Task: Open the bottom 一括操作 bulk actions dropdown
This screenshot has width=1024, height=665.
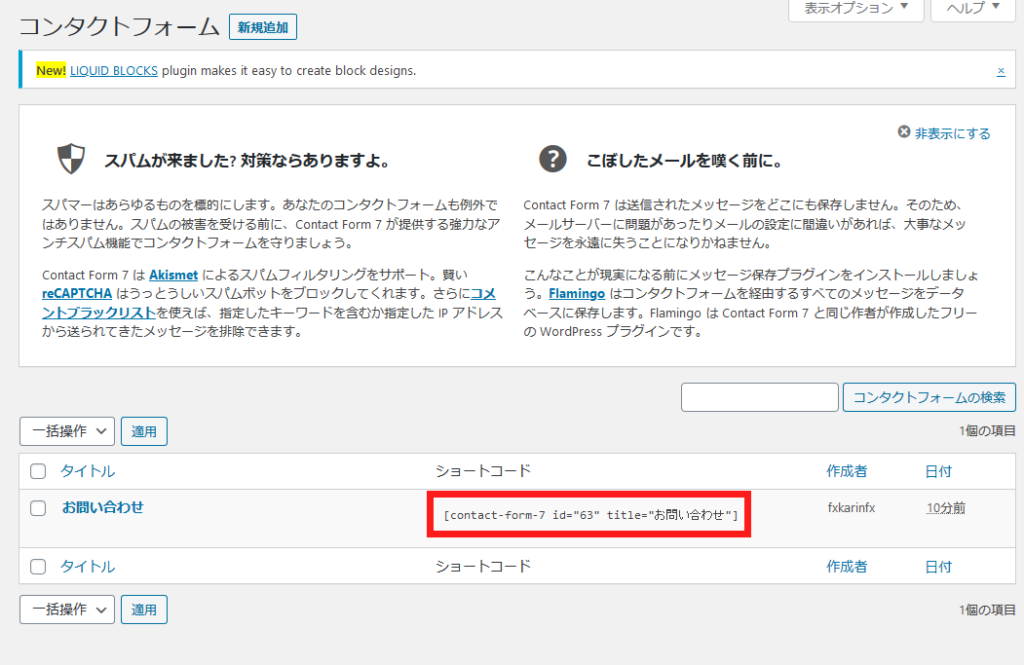Action: (67, 609)
